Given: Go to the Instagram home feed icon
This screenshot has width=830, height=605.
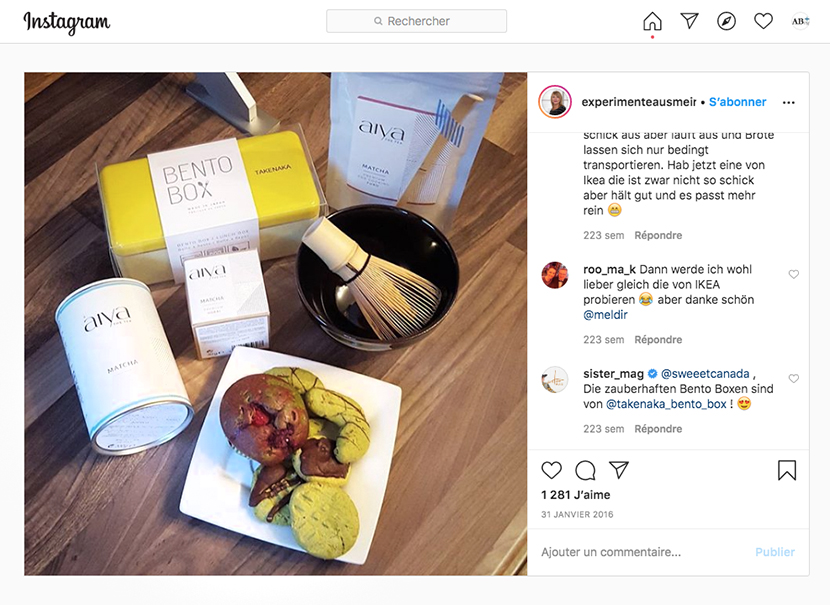Looking at the screenshot, I should pos(652,21).
